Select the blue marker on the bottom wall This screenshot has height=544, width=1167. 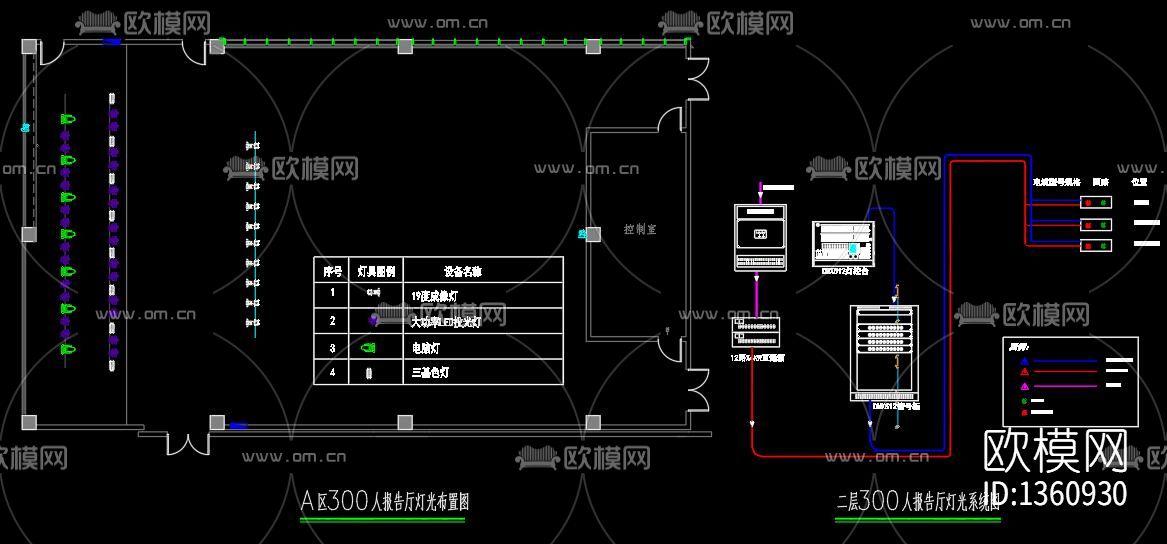click(x=238, y=426)
